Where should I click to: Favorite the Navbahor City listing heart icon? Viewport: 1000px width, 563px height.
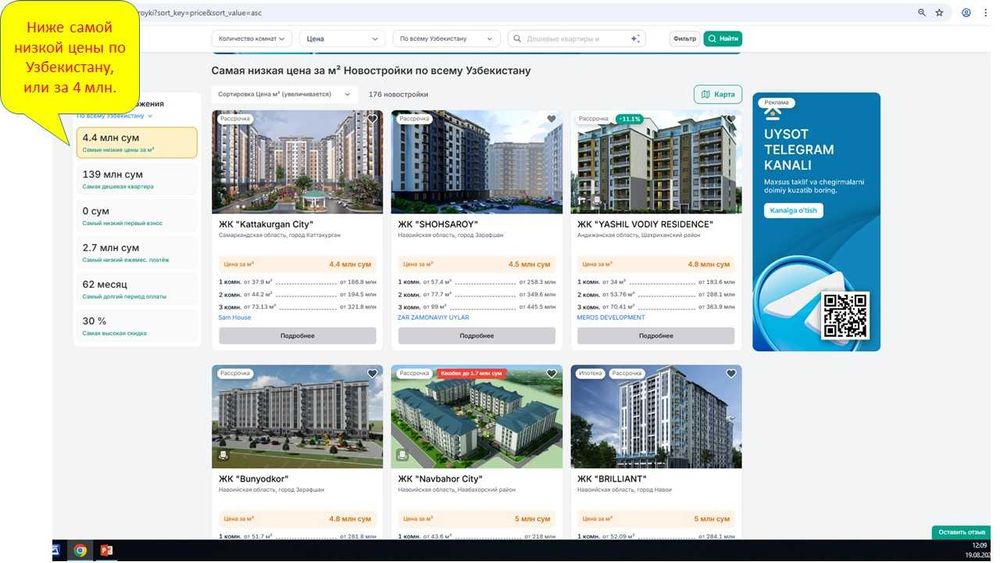tap(552, 374)
